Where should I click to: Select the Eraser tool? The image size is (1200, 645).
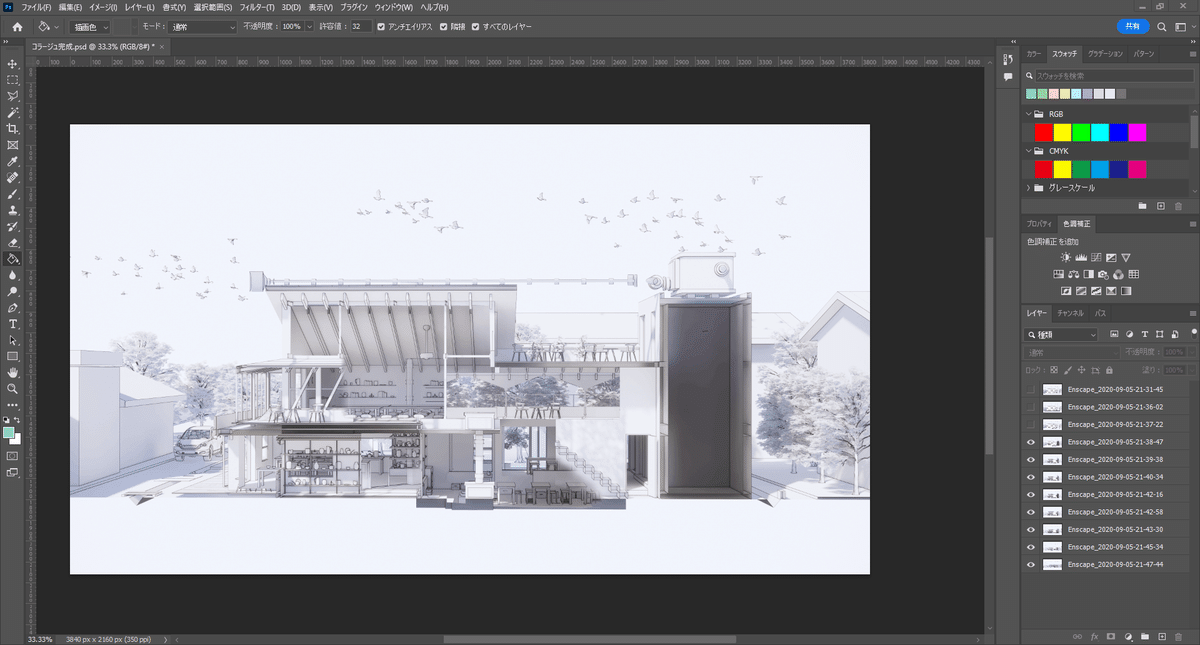coord(13,242)
